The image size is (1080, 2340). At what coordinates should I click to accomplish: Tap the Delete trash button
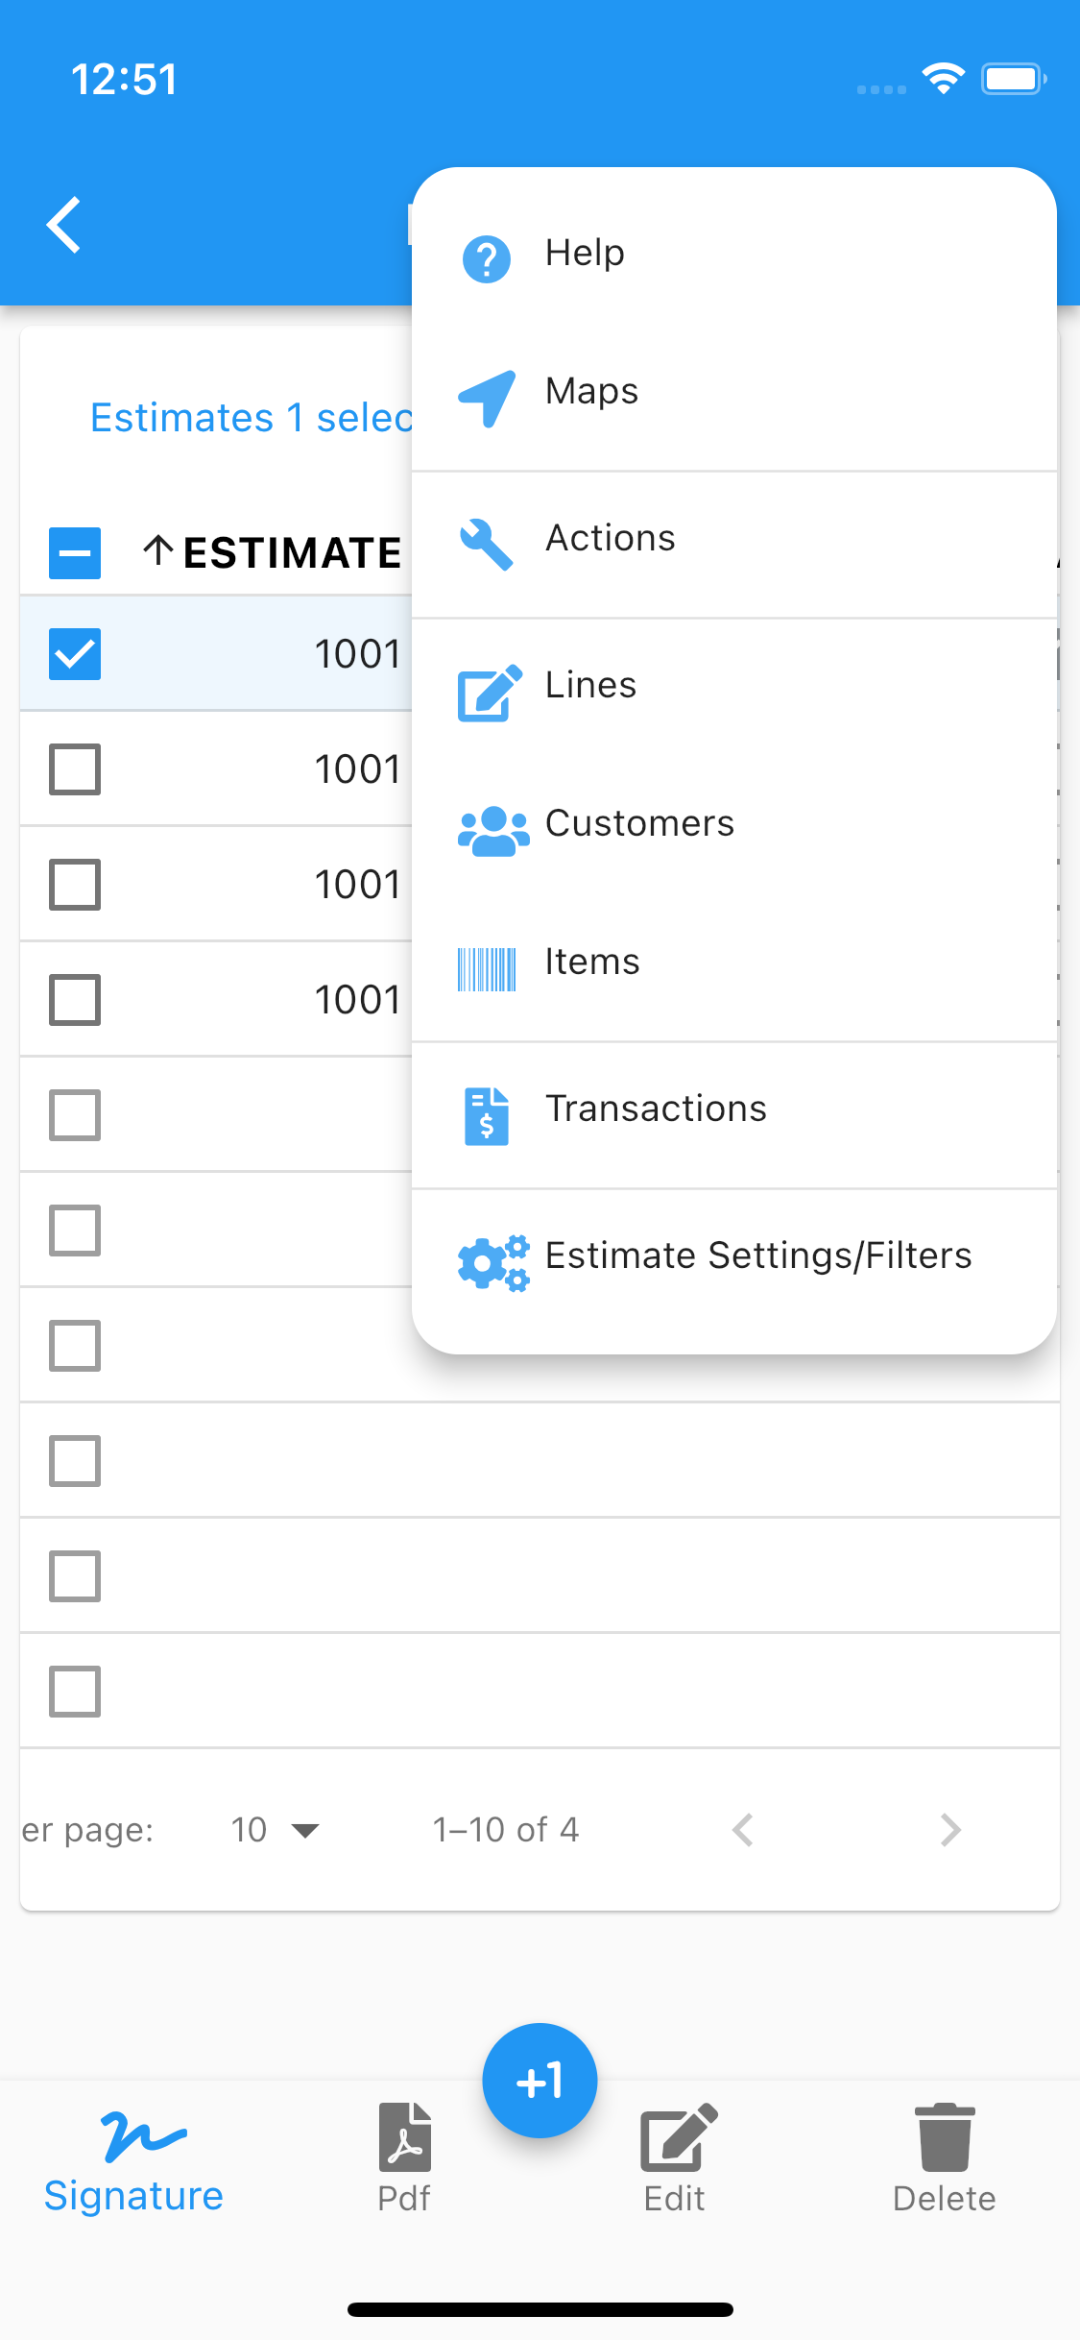coord(944,2158)
